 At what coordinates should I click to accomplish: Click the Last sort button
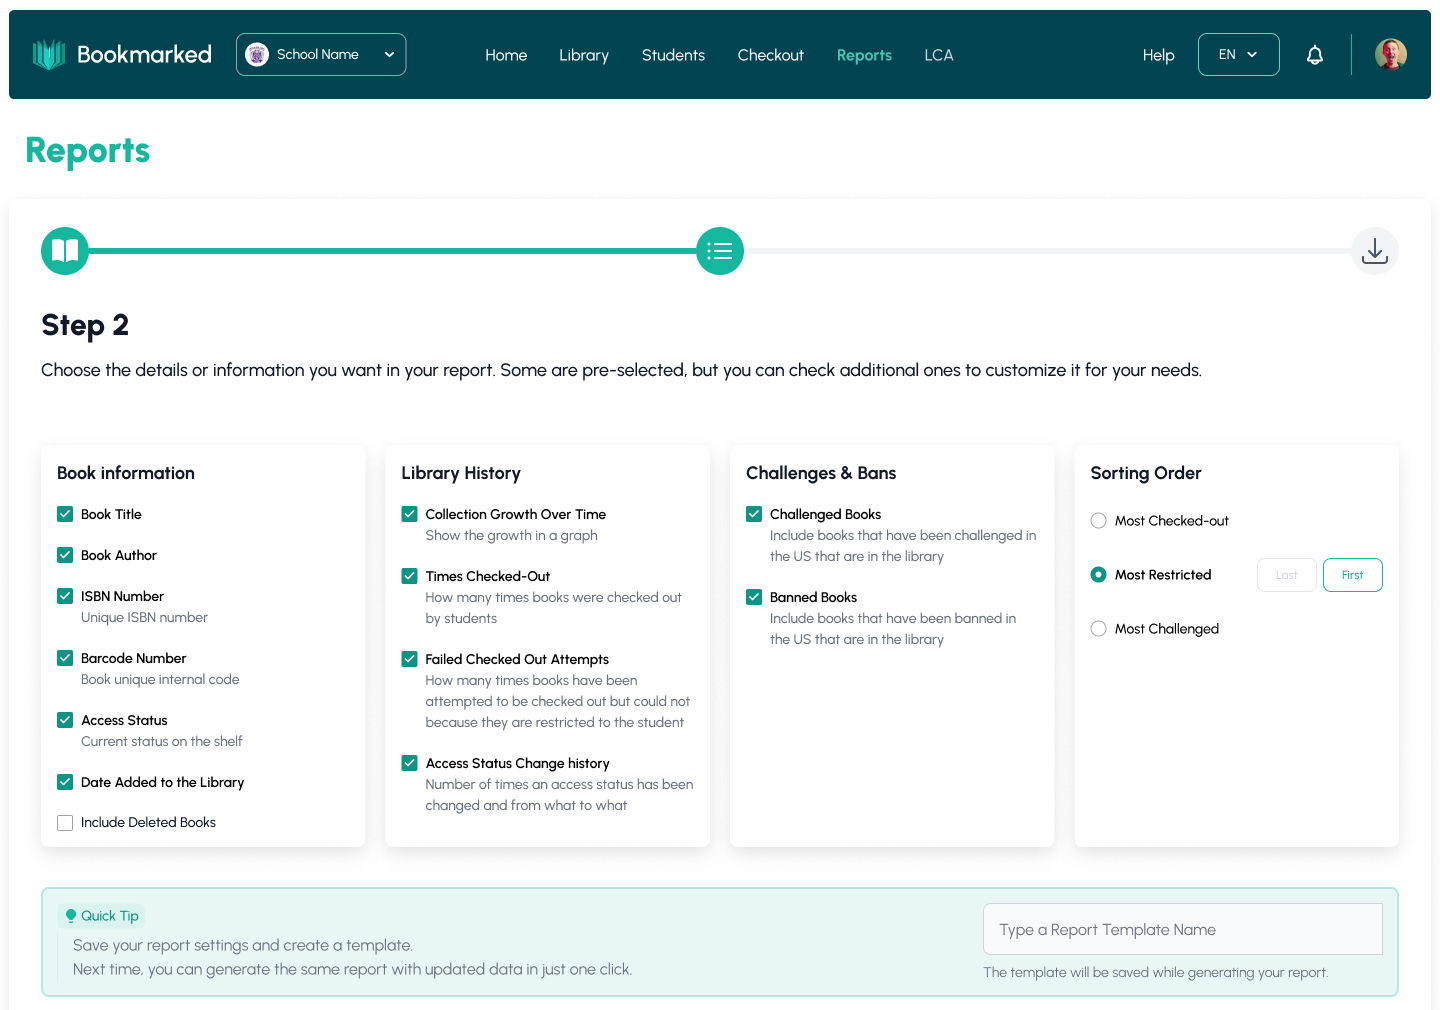pos(1286,575)
